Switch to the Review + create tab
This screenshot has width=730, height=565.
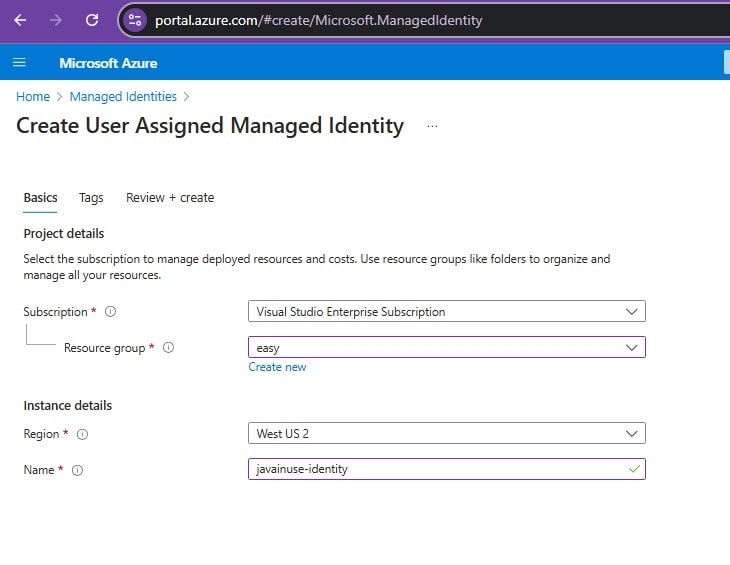pyautogui.click(x=170, y=198)
